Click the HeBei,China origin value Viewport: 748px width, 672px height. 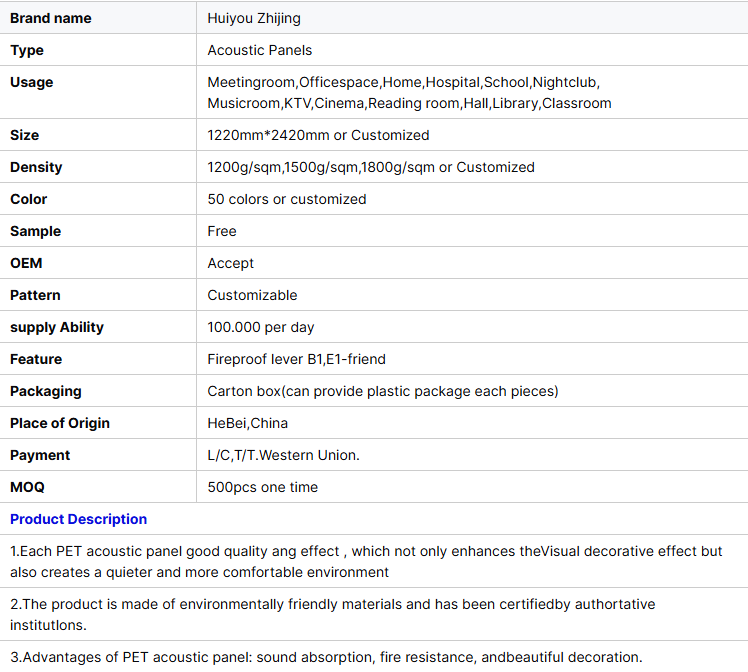click(x=248, y=423)
